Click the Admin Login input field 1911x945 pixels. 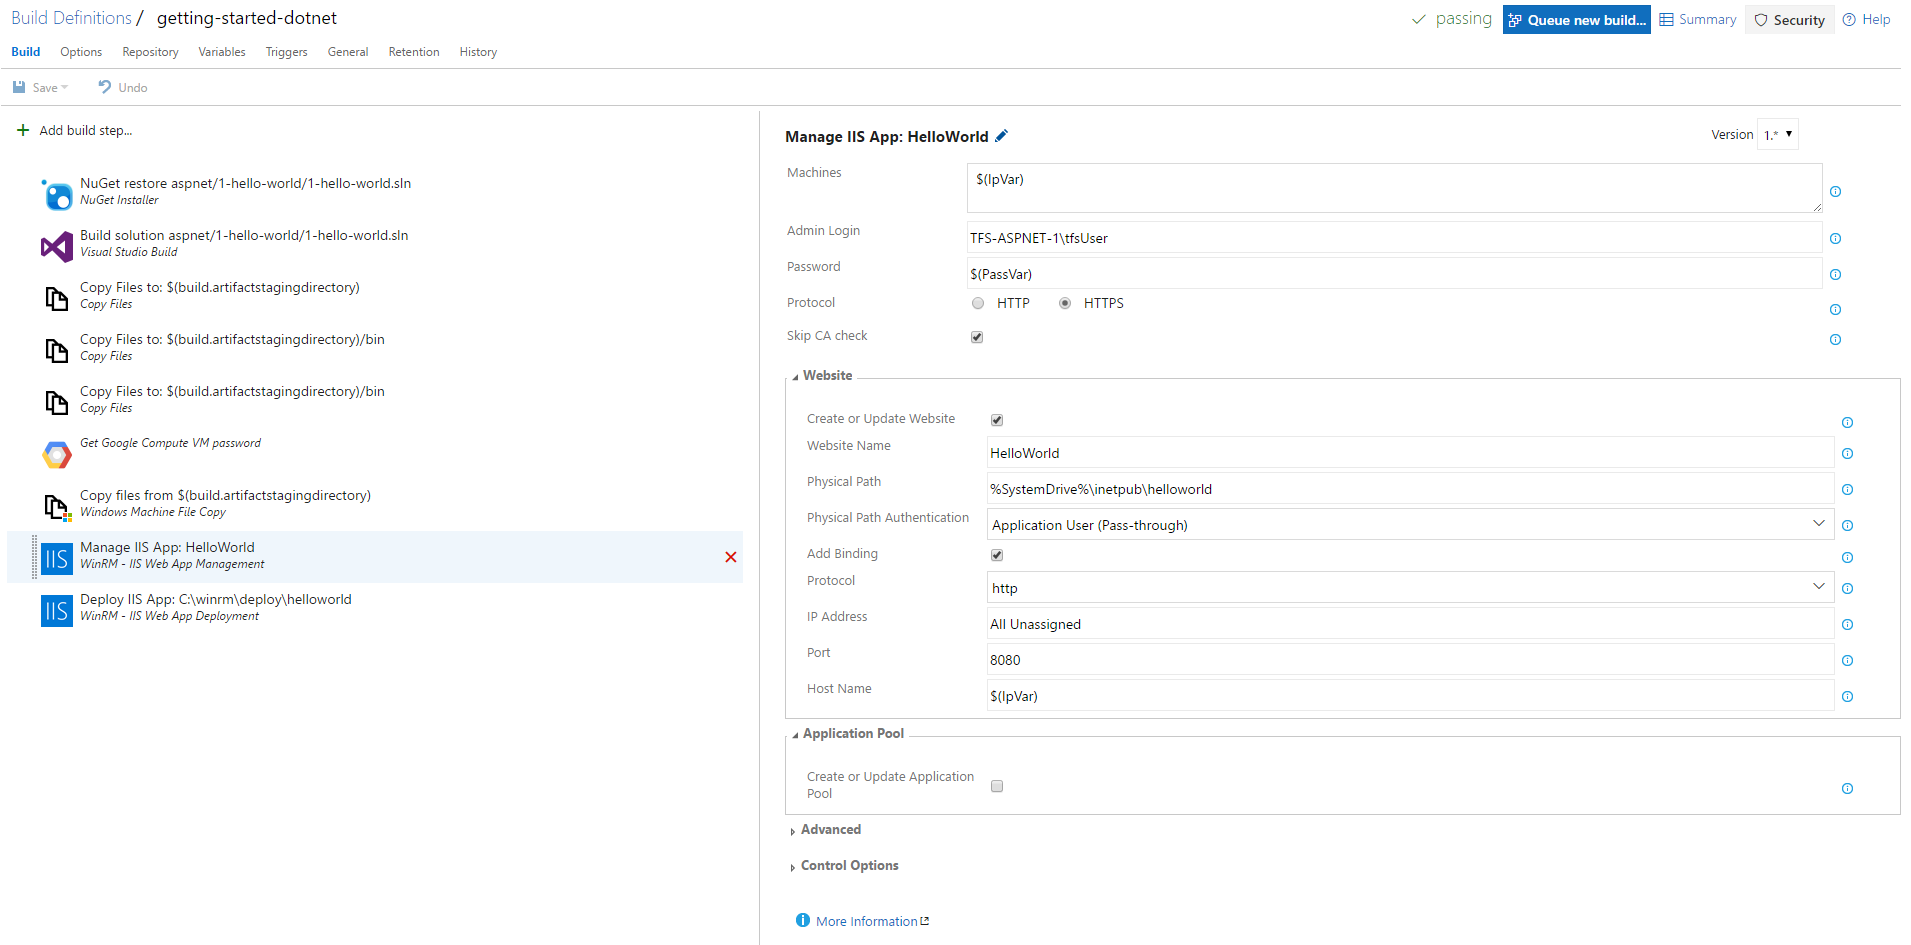[x=1394, y=237]
